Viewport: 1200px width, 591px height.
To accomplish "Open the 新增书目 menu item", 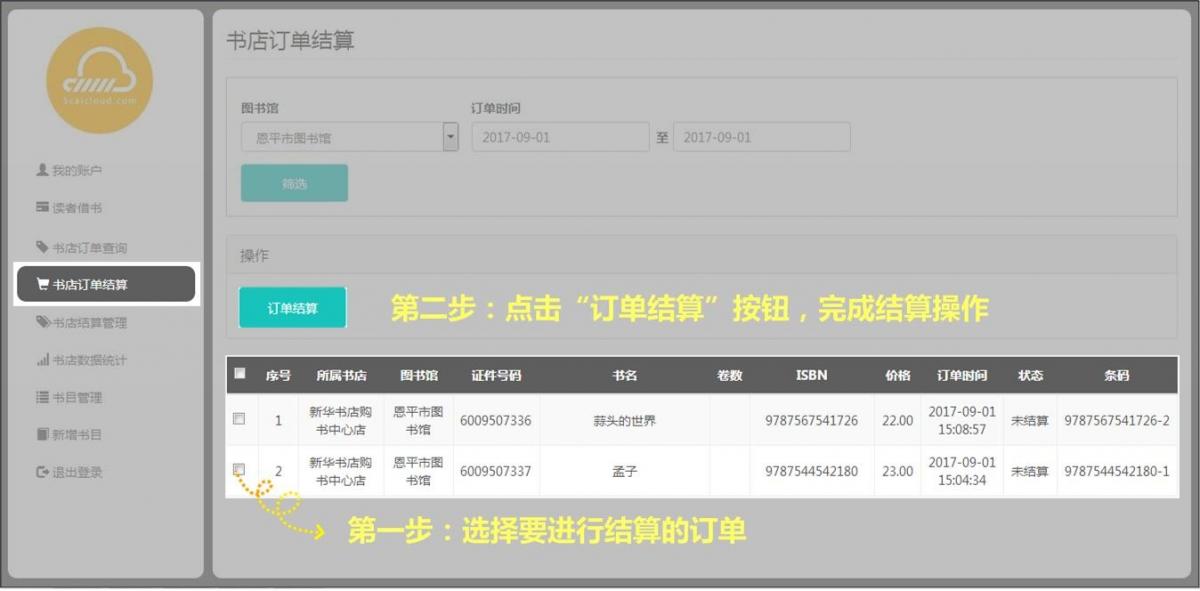I will [76, 435].
